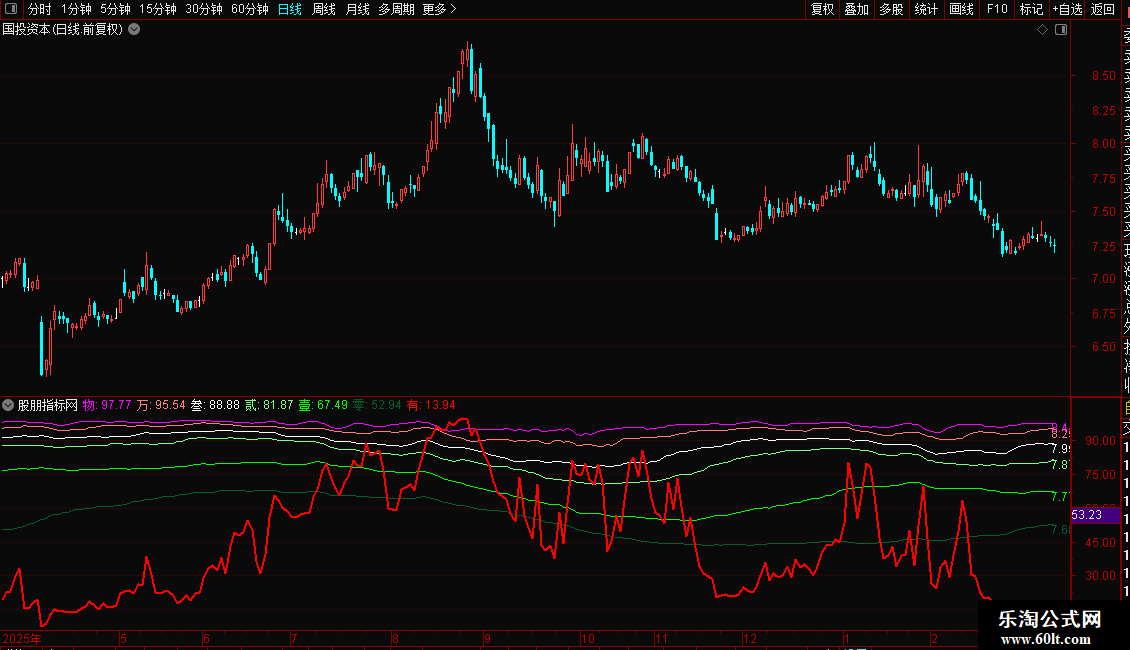Click the 7.00 price axis label
1130x650 pixels.
(x=1103, y=279)
